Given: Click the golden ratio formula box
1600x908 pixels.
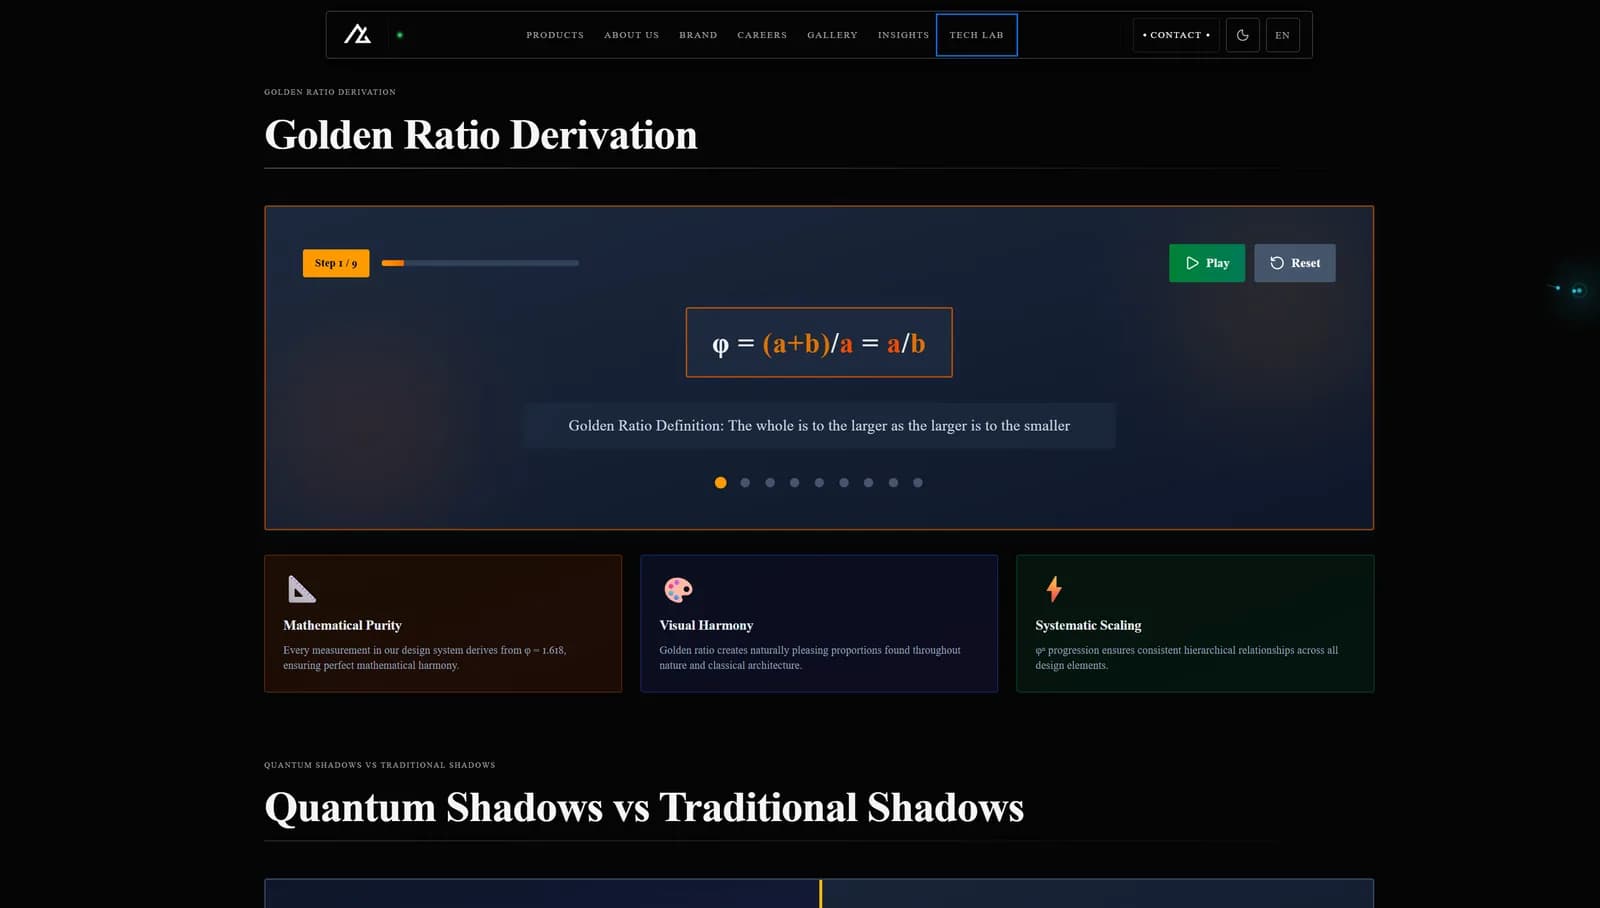Looking at the screenshot, I should pyautogui.click(x=819, y=342).
